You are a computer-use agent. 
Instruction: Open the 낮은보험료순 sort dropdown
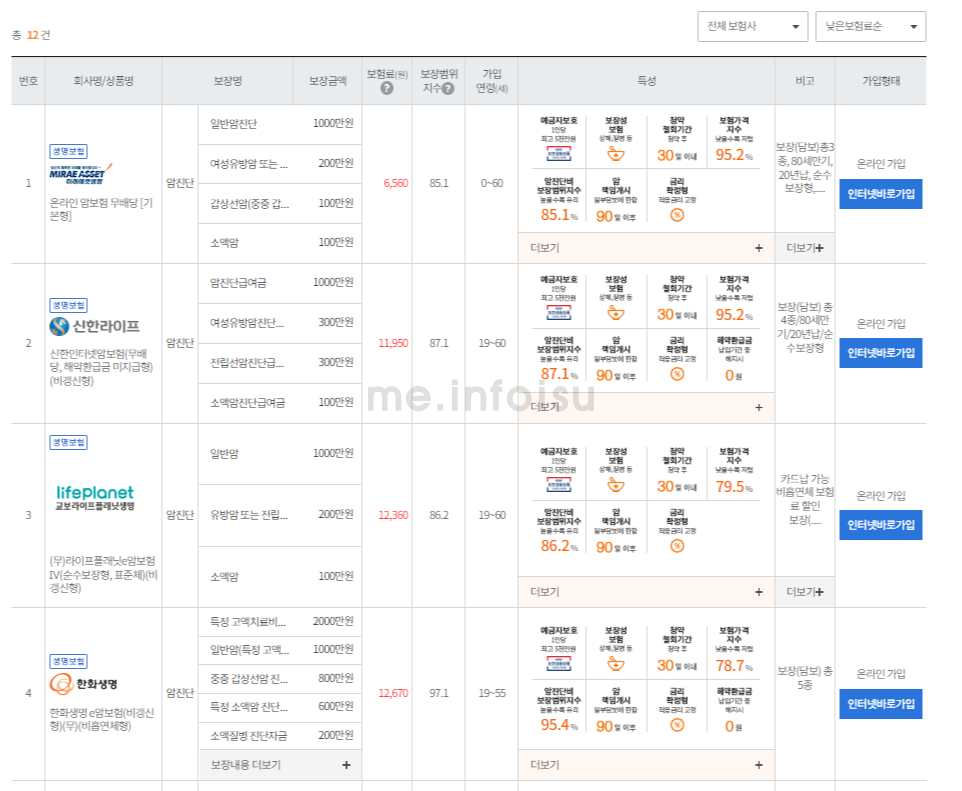[870, 26]
